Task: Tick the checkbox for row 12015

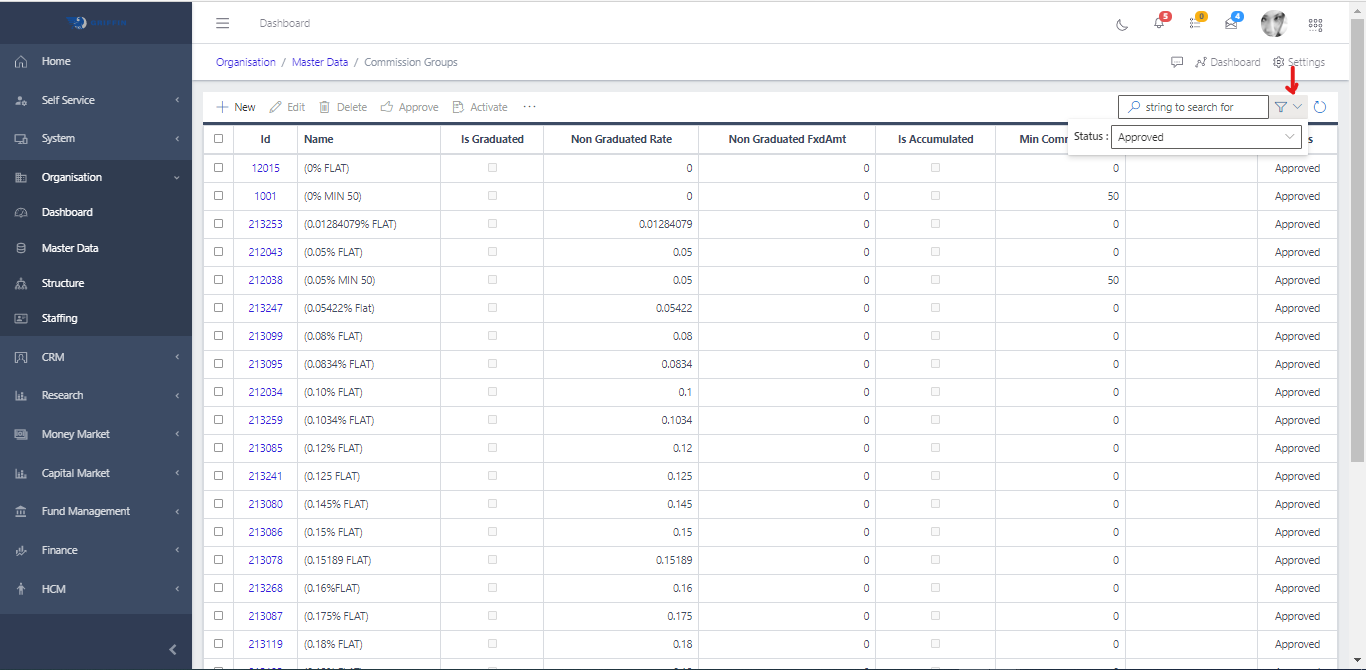Action: coord(218,168)
